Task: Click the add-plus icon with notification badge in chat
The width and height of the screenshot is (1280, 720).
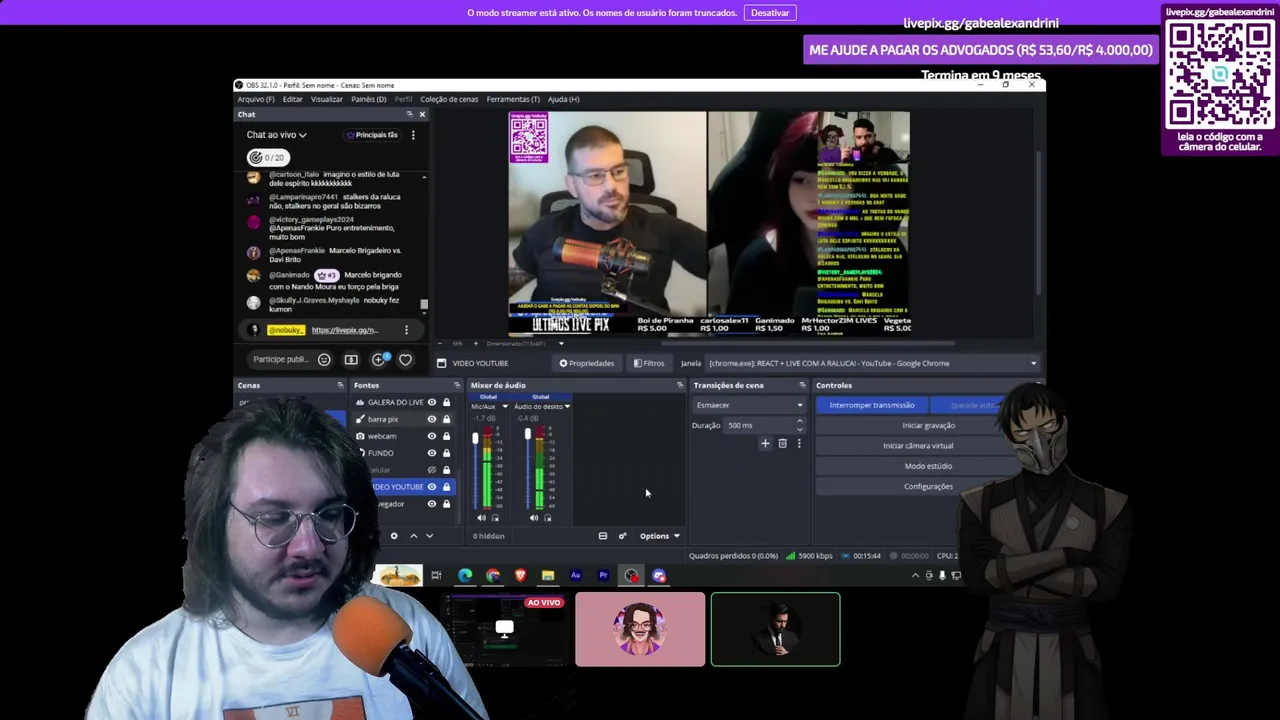Action: pos(380,359)
